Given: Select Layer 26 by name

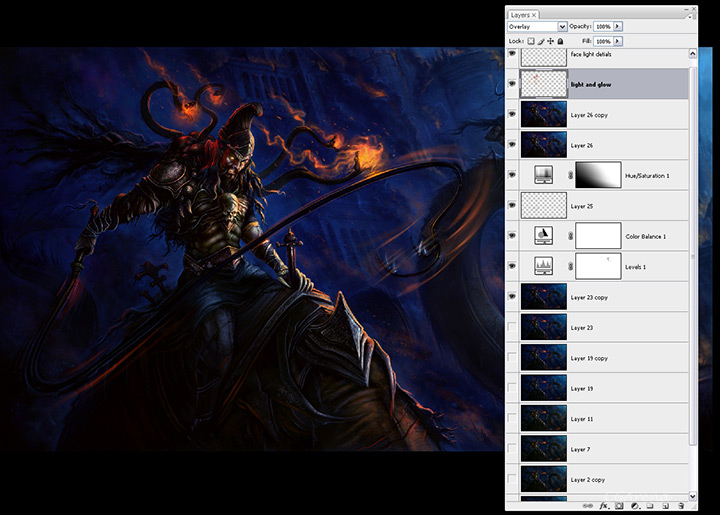Looking at the screenshot, I should [x=582, y=145].
